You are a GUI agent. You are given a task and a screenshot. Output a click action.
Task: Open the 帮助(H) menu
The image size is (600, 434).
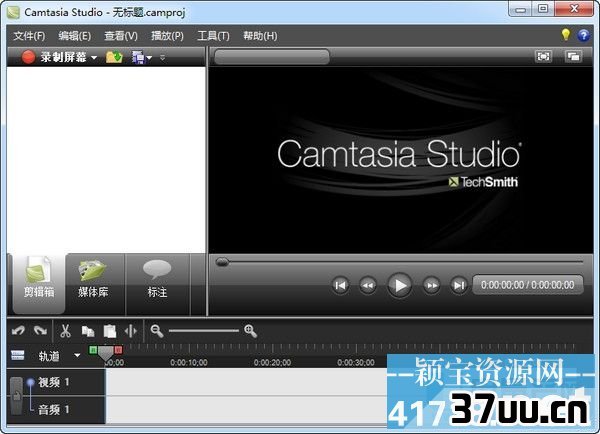[x=260, y=36]
